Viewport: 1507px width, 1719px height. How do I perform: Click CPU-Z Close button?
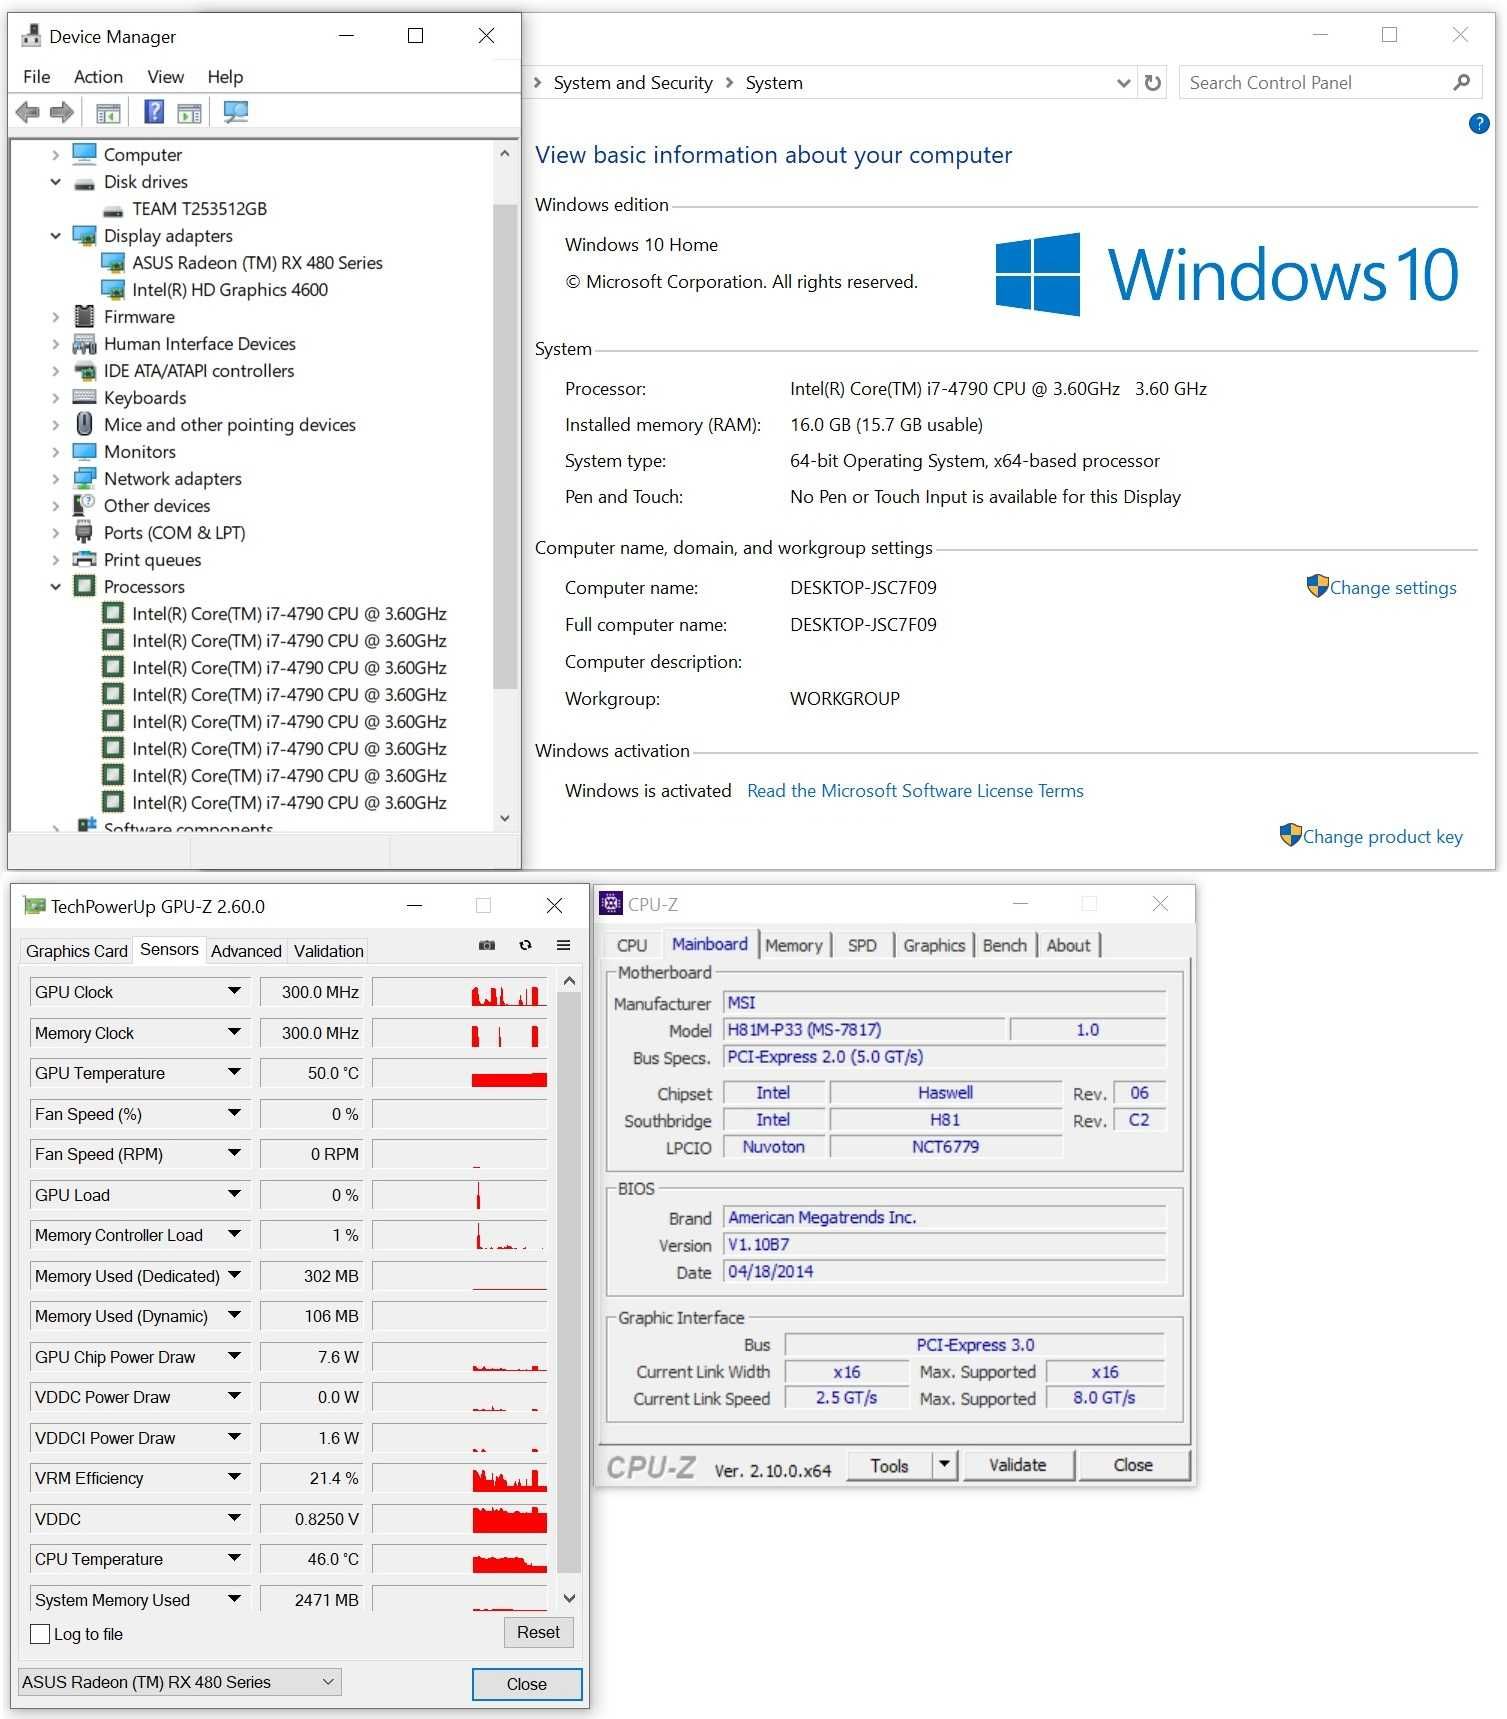[1134, 1465]
